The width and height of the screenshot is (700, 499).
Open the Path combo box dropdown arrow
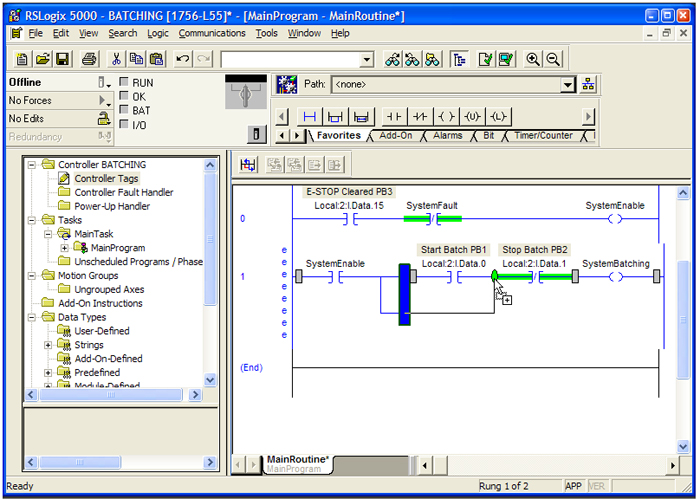(x=567, y=84)
